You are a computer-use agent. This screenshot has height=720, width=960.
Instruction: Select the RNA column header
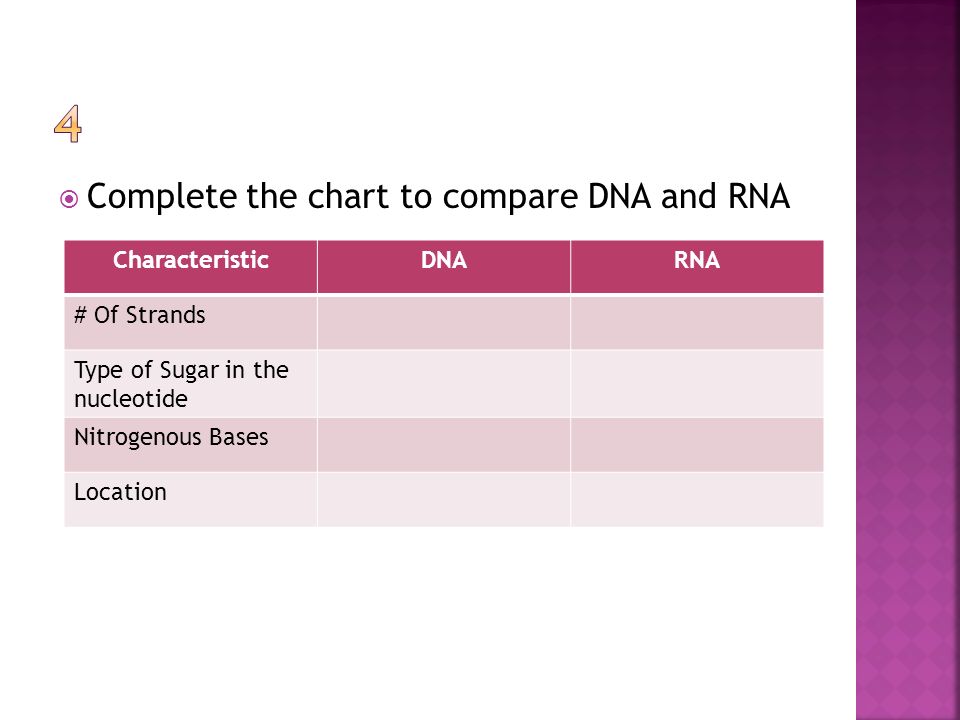(x=697, y=267)
